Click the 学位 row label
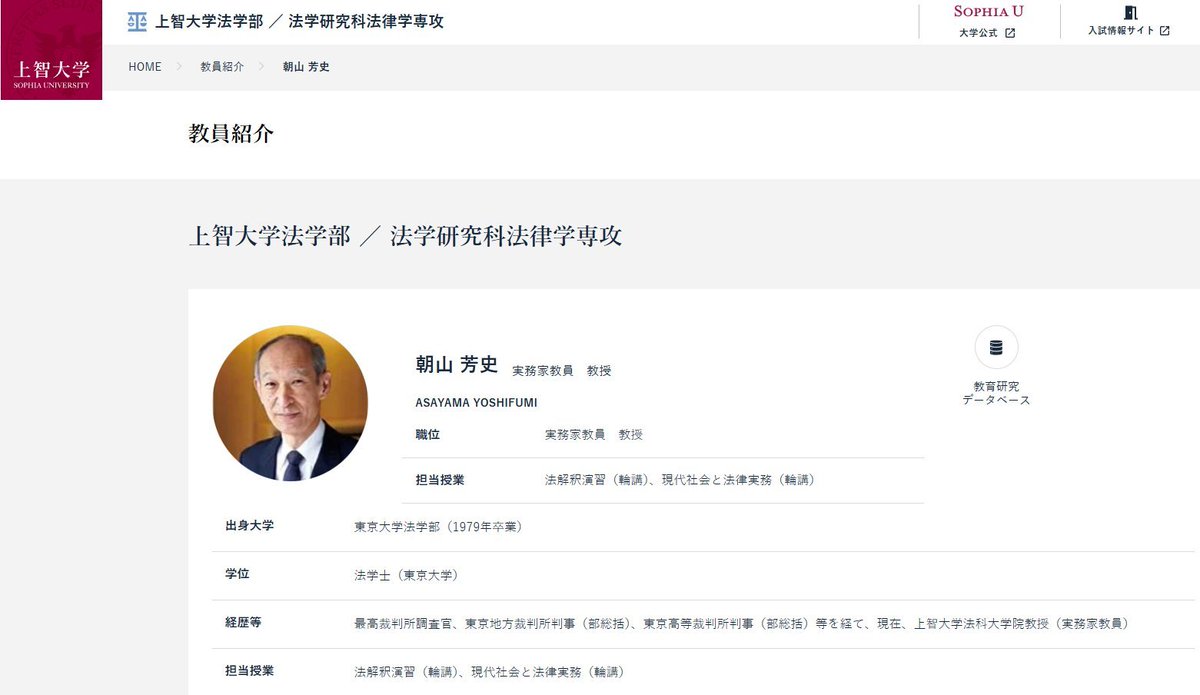The image size is (1200, 695). (x=237, y=575)
